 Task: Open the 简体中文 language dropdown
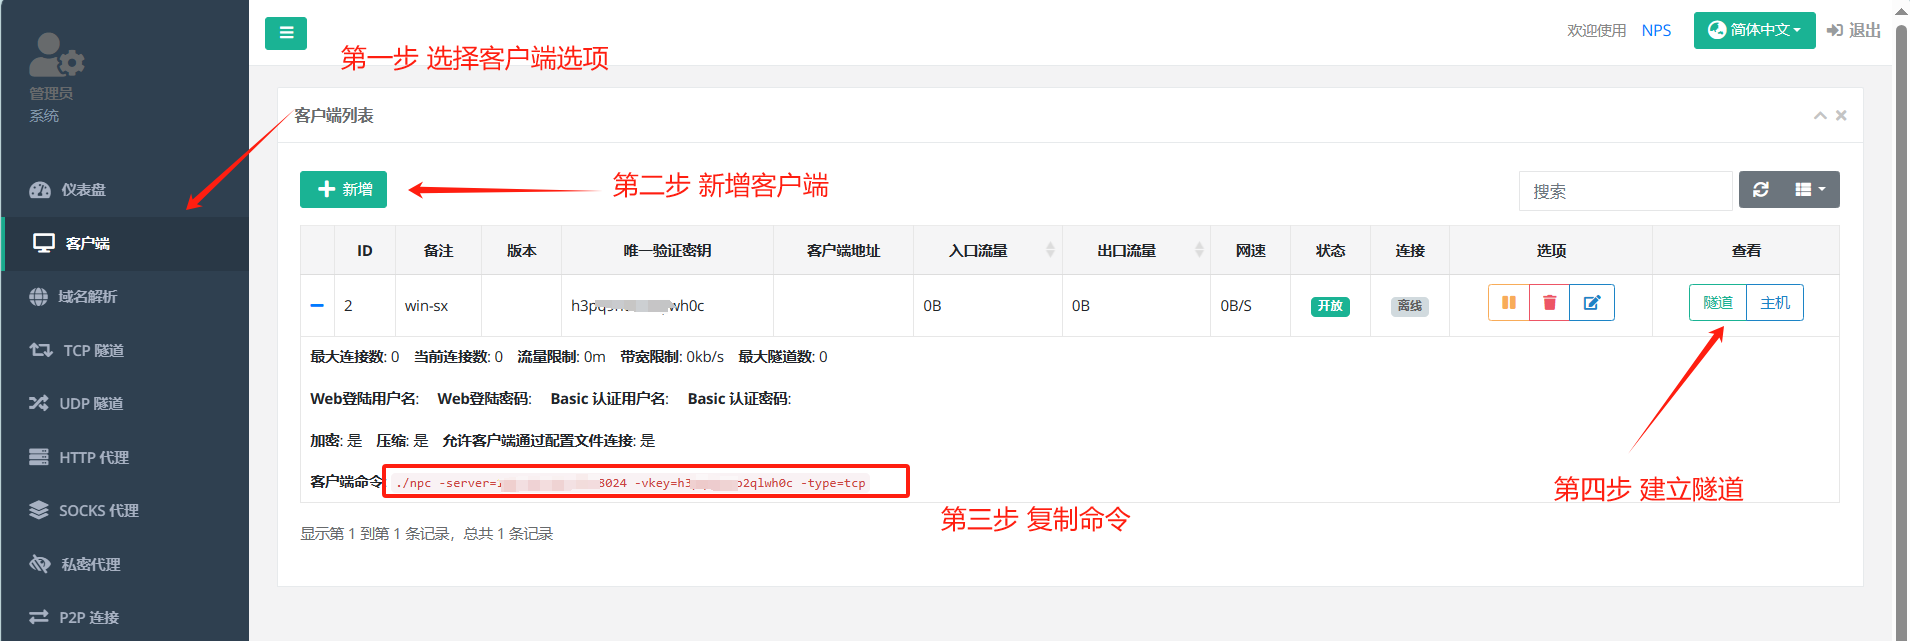(1754, 30)
